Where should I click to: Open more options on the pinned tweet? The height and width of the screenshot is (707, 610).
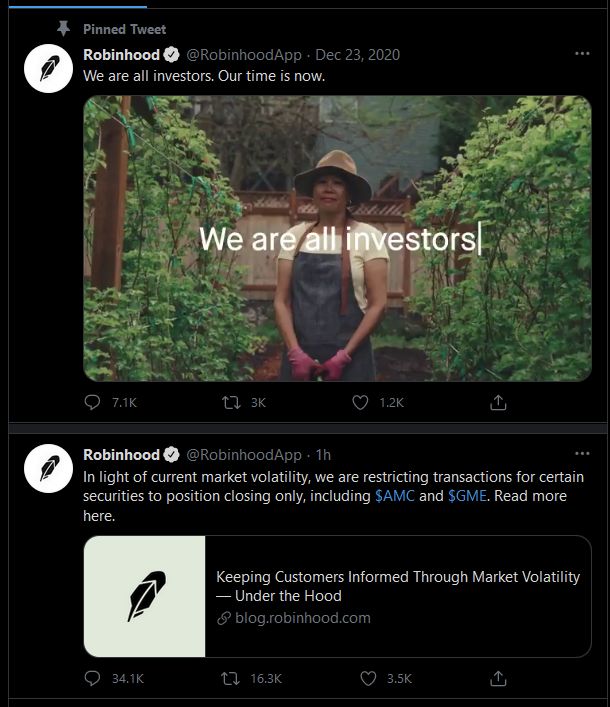pyautogui.click(x=582, y=54)
